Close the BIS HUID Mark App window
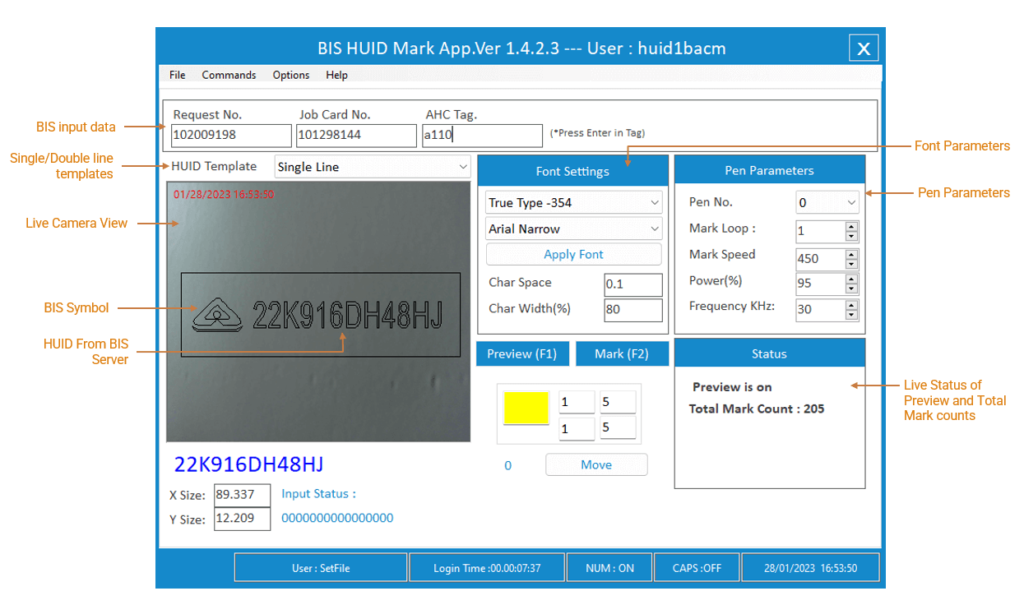1024x591 pixels. 863,48
